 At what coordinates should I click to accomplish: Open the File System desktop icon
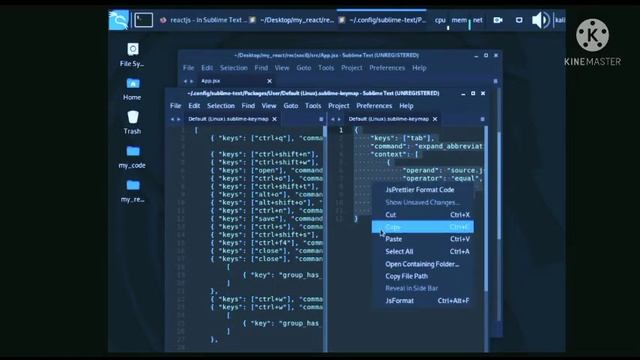coord(132,55)
